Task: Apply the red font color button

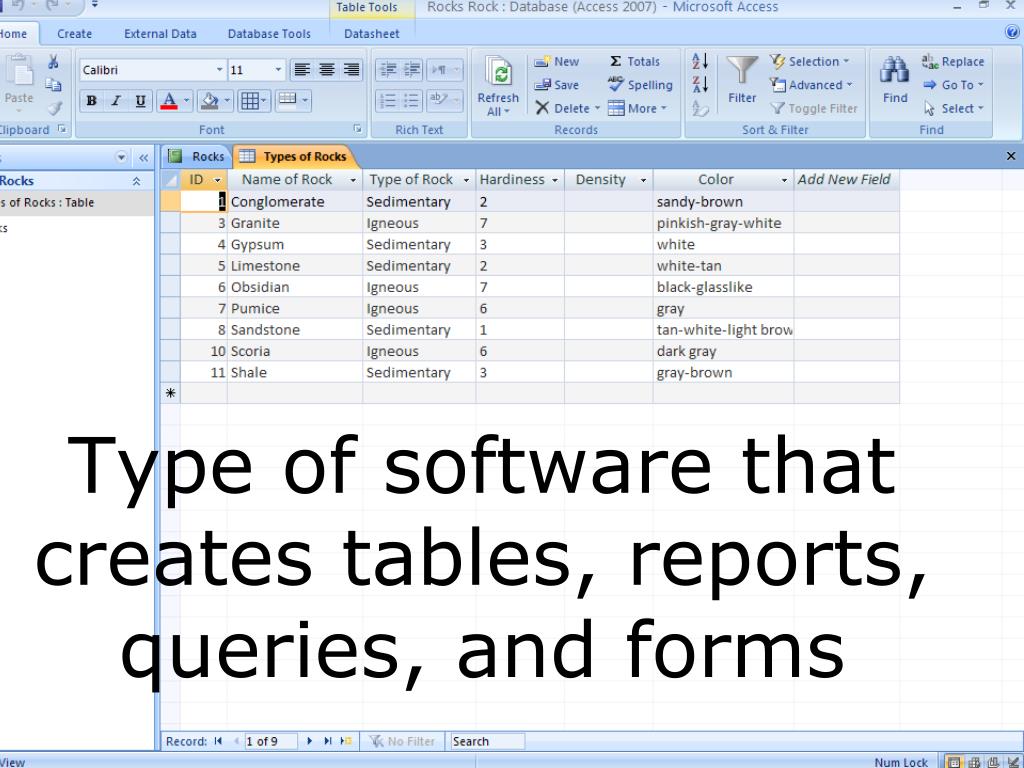Action: point(168,101)
